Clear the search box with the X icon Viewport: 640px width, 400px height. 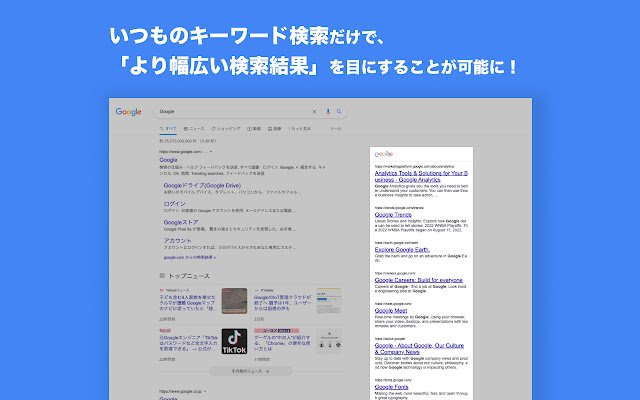point(314,111)
